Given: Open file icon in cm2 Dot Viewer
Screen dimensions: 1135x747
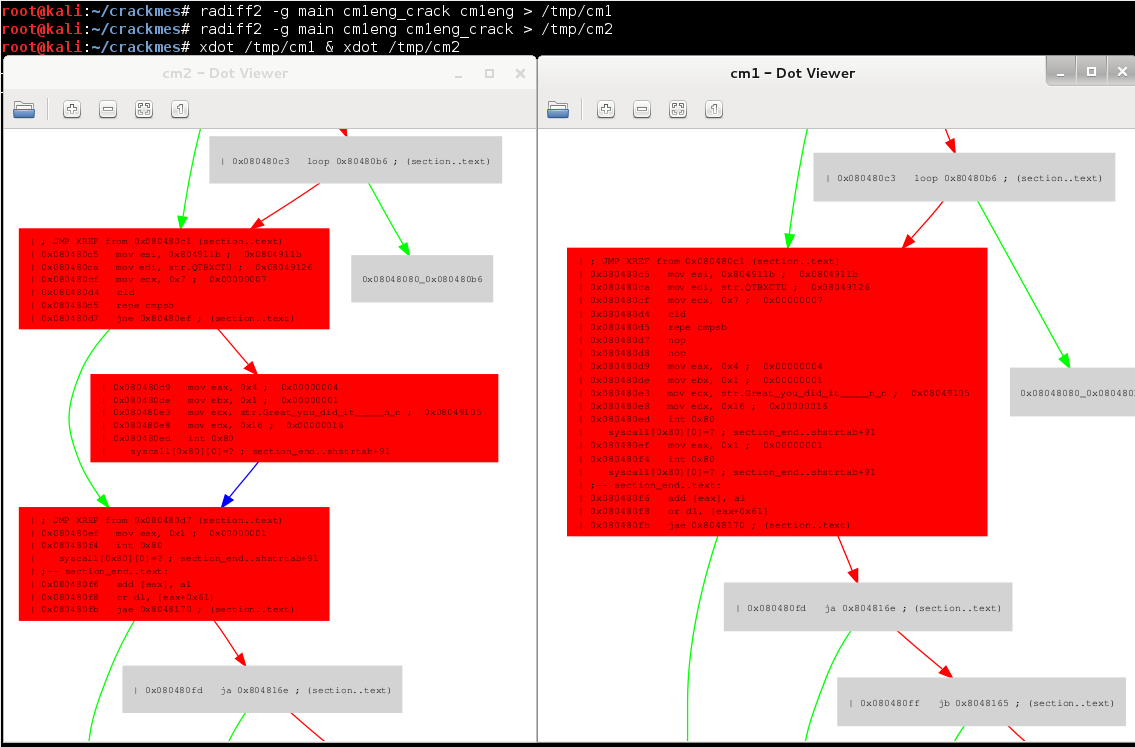Looking at the screenshot, I should pos(24,109).
